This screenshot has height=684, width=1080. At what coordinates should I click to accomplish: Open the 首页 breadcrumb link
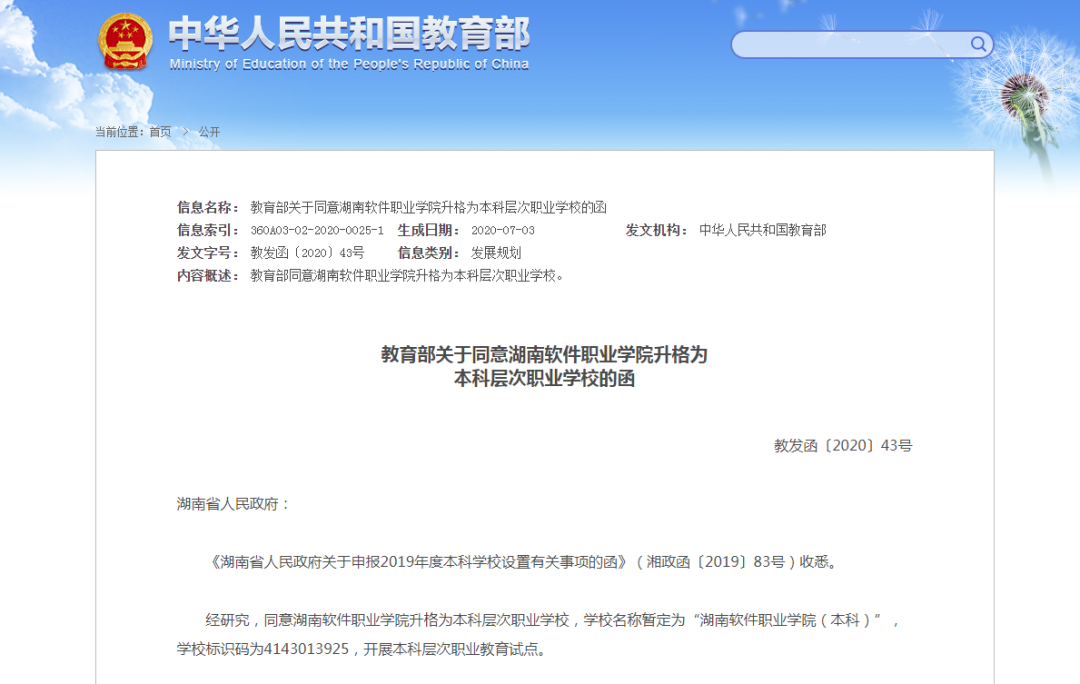[158, 131]
